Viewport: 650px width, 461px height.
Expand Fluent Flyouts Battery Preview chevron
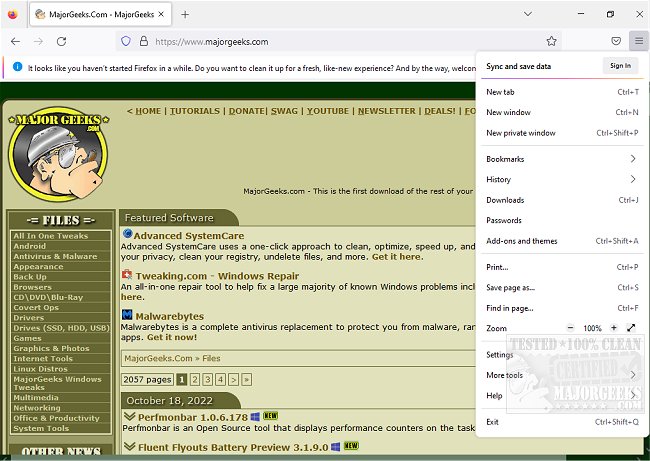click(x=129, y=446)
